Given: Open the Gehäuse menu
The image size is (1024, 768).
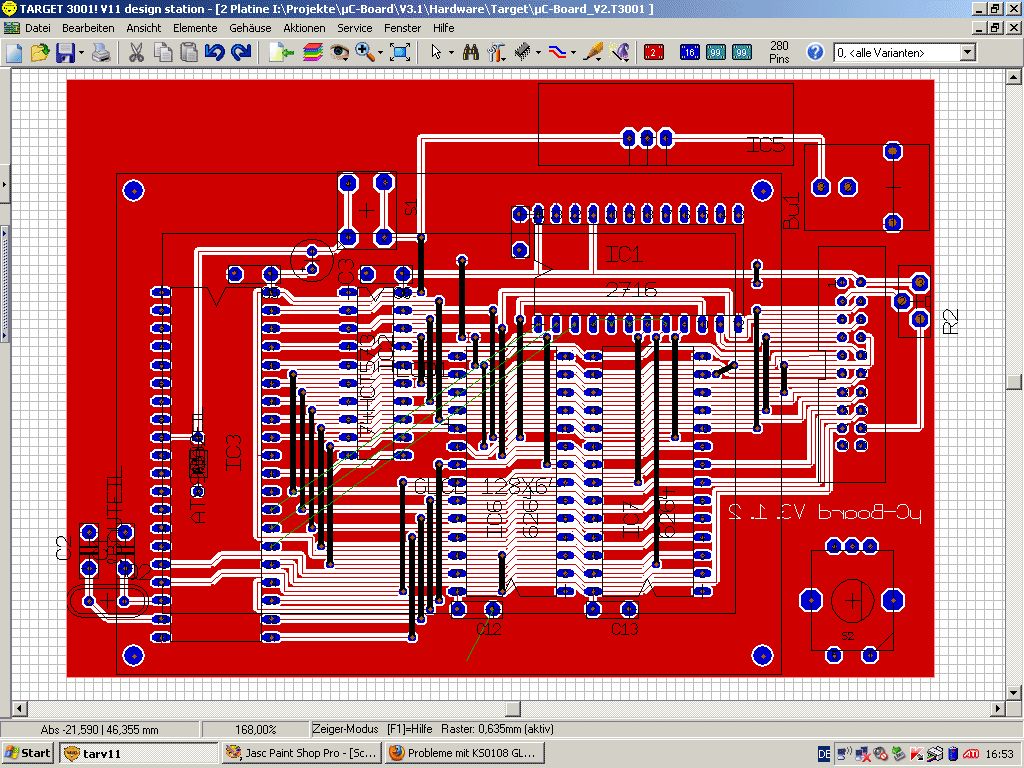Looking at the screenshot, I should (250, 28).
